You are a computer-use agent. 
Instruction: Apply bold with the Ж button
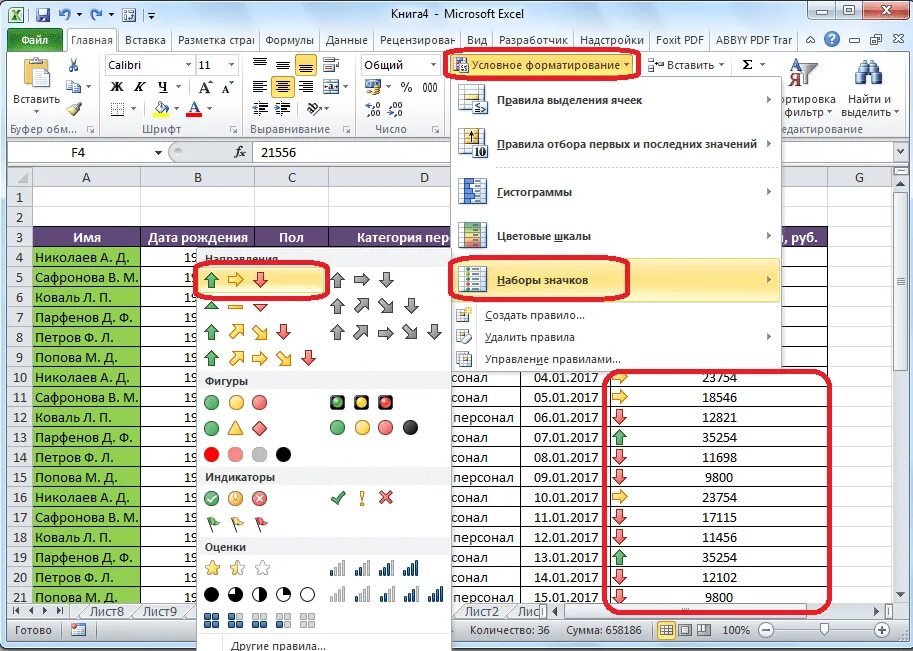pos(117,87)
